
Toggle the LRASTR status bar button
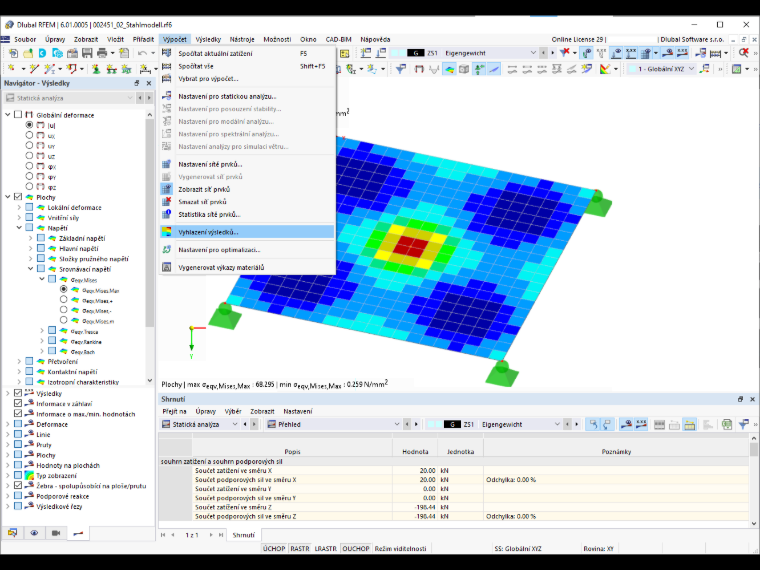326,549
